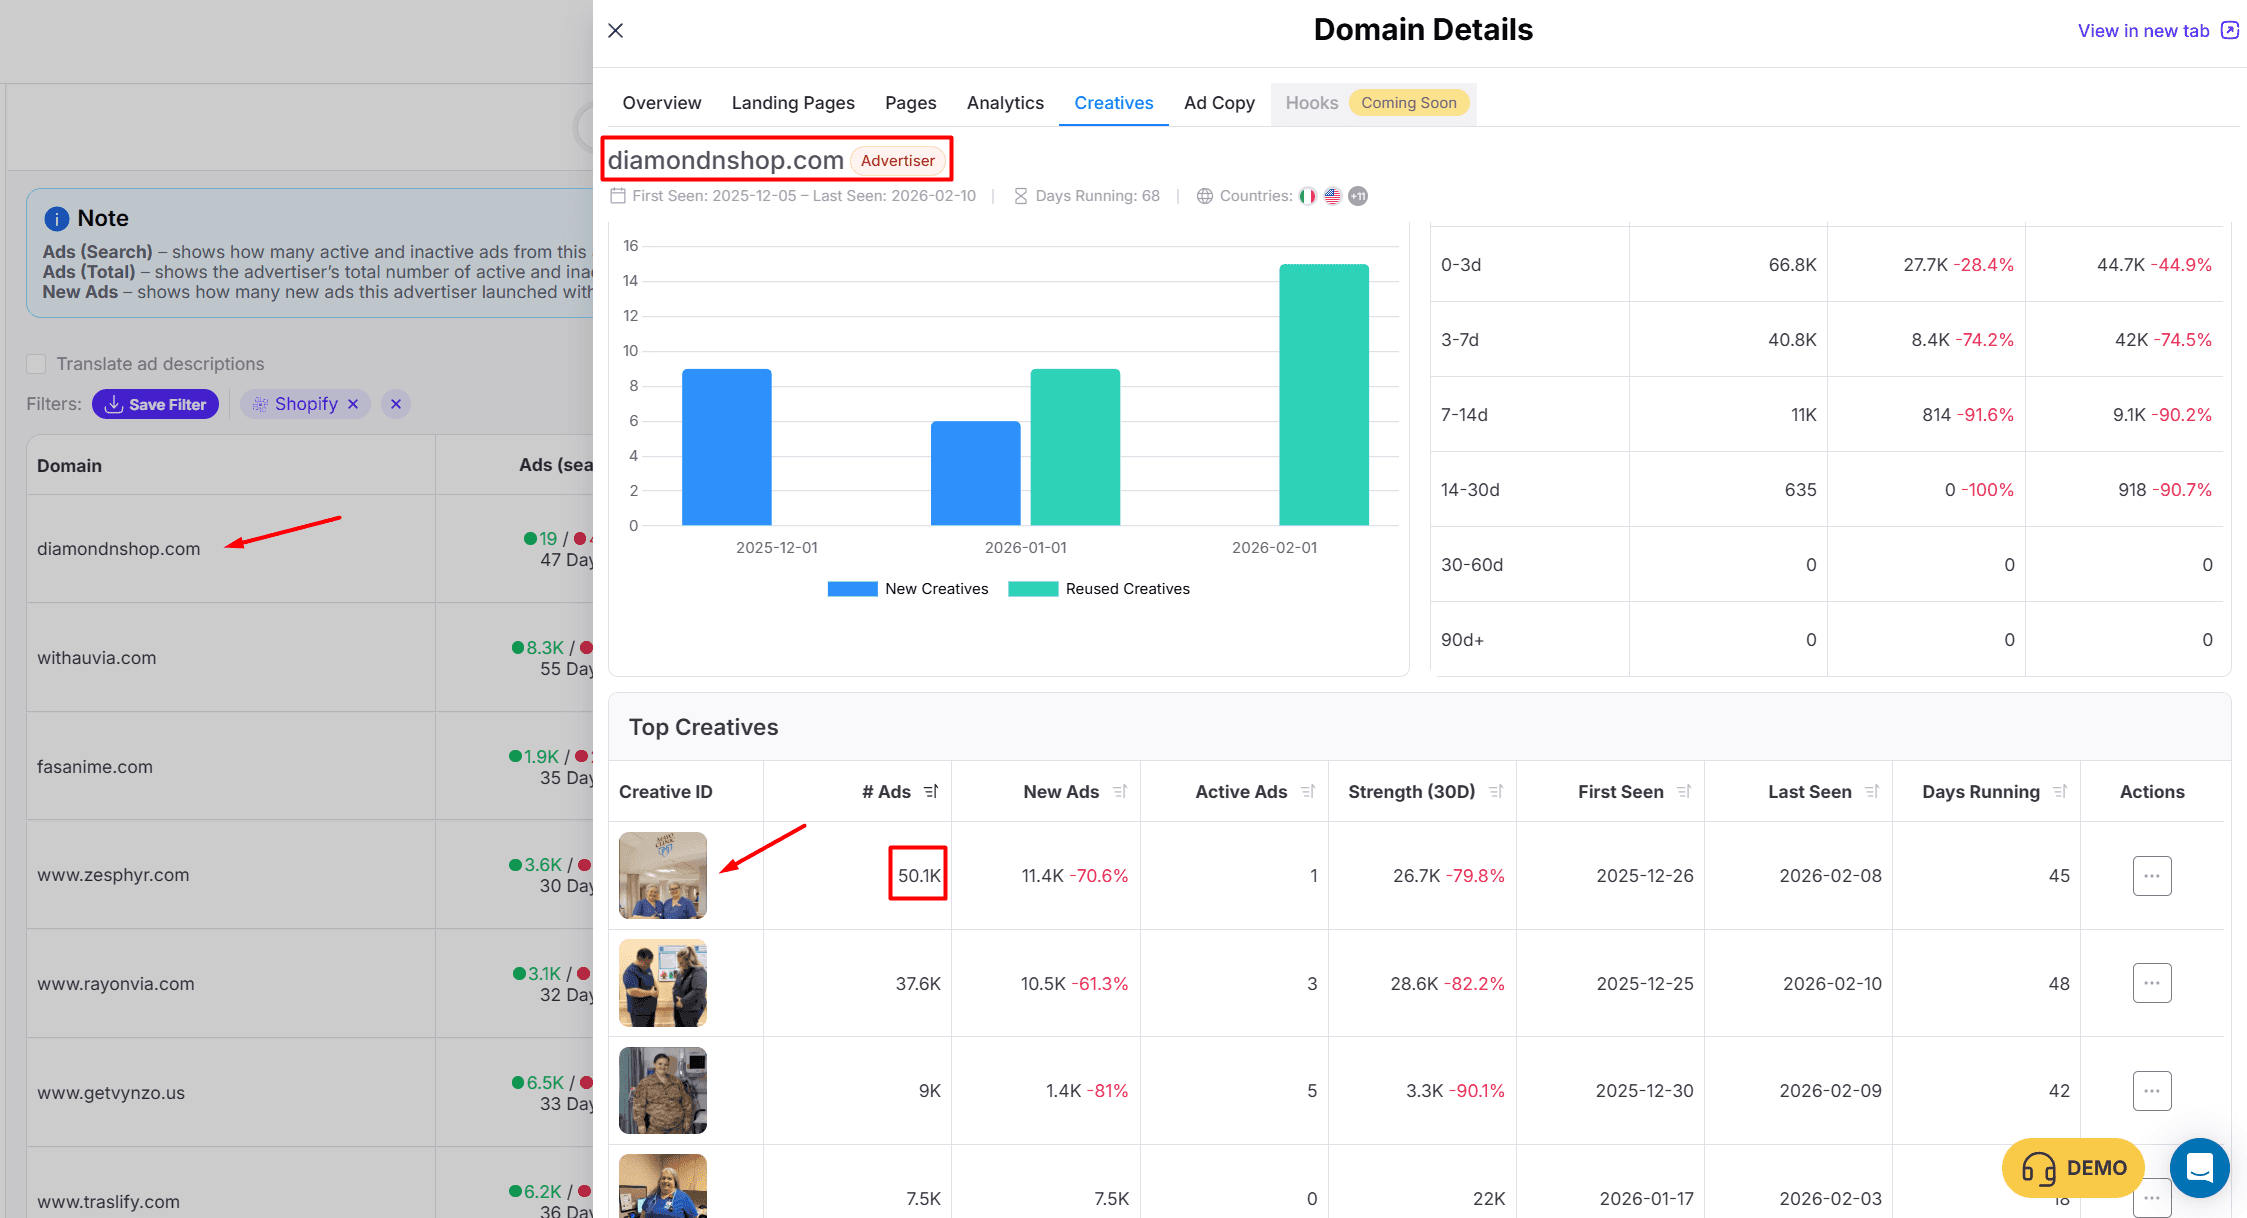Open actions menu for 9K creative
2247x1218 pixels.
pyautogui.click(x=2151, y=1091)
